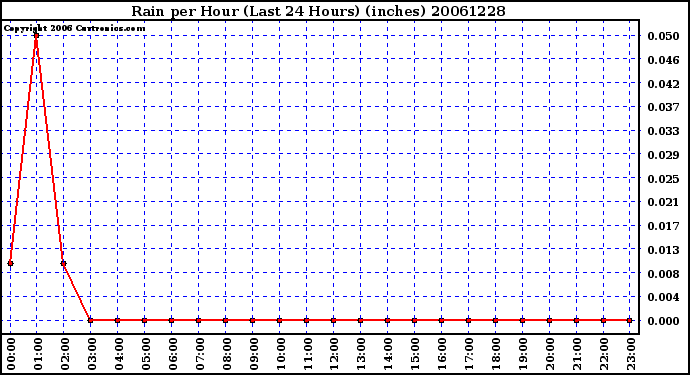Click the peak data point at 01:00

pyautogui.click(x=37, y=36)
